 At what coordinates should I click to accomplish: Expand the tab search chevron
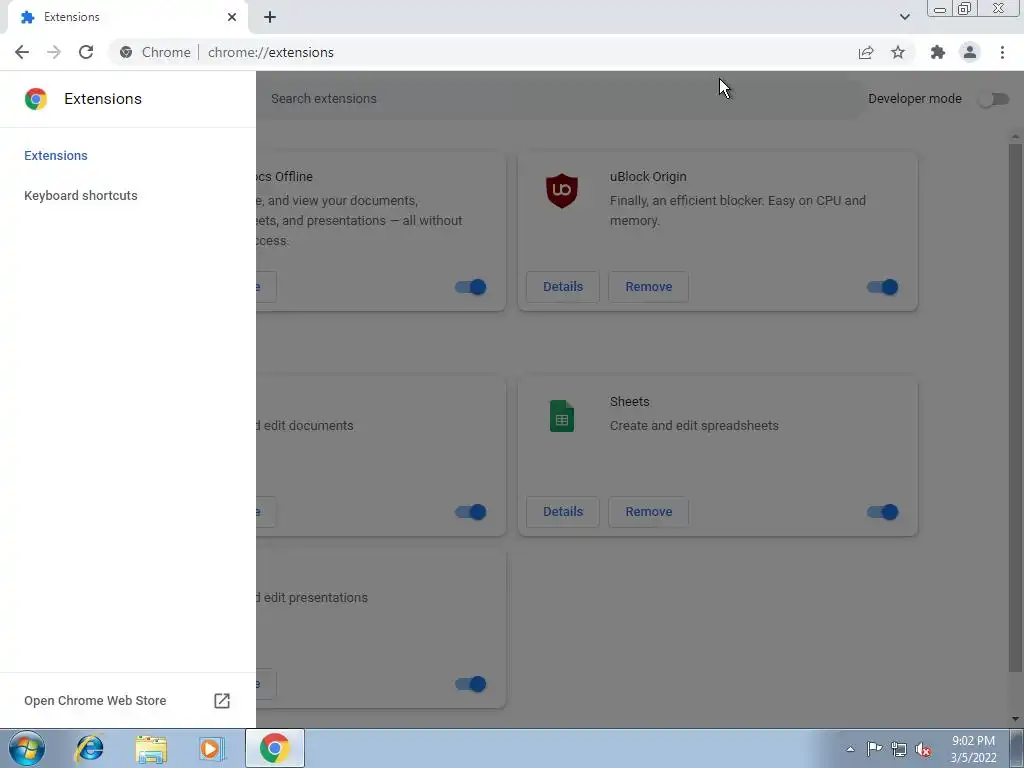click(x=904, y=17)
